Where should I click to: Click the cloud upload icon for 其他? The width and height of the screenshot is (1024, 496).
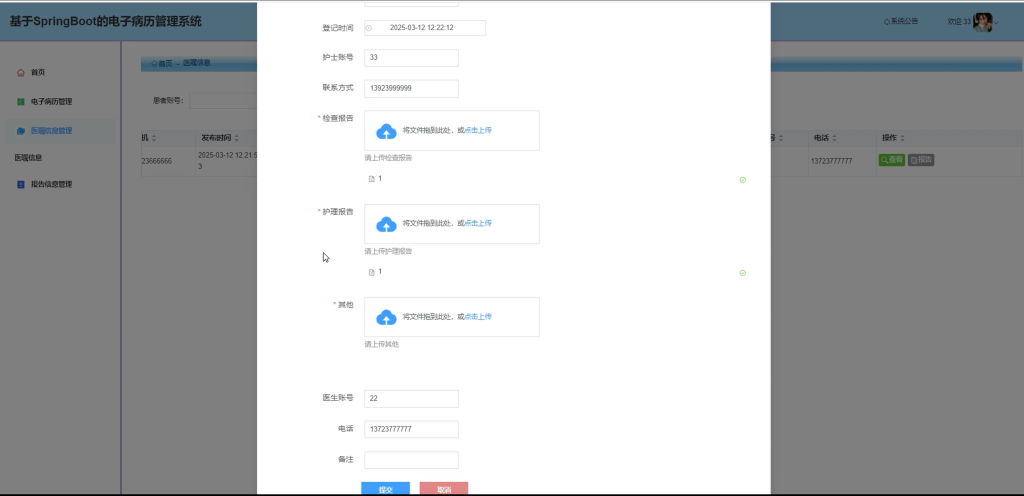pos(387,318)
